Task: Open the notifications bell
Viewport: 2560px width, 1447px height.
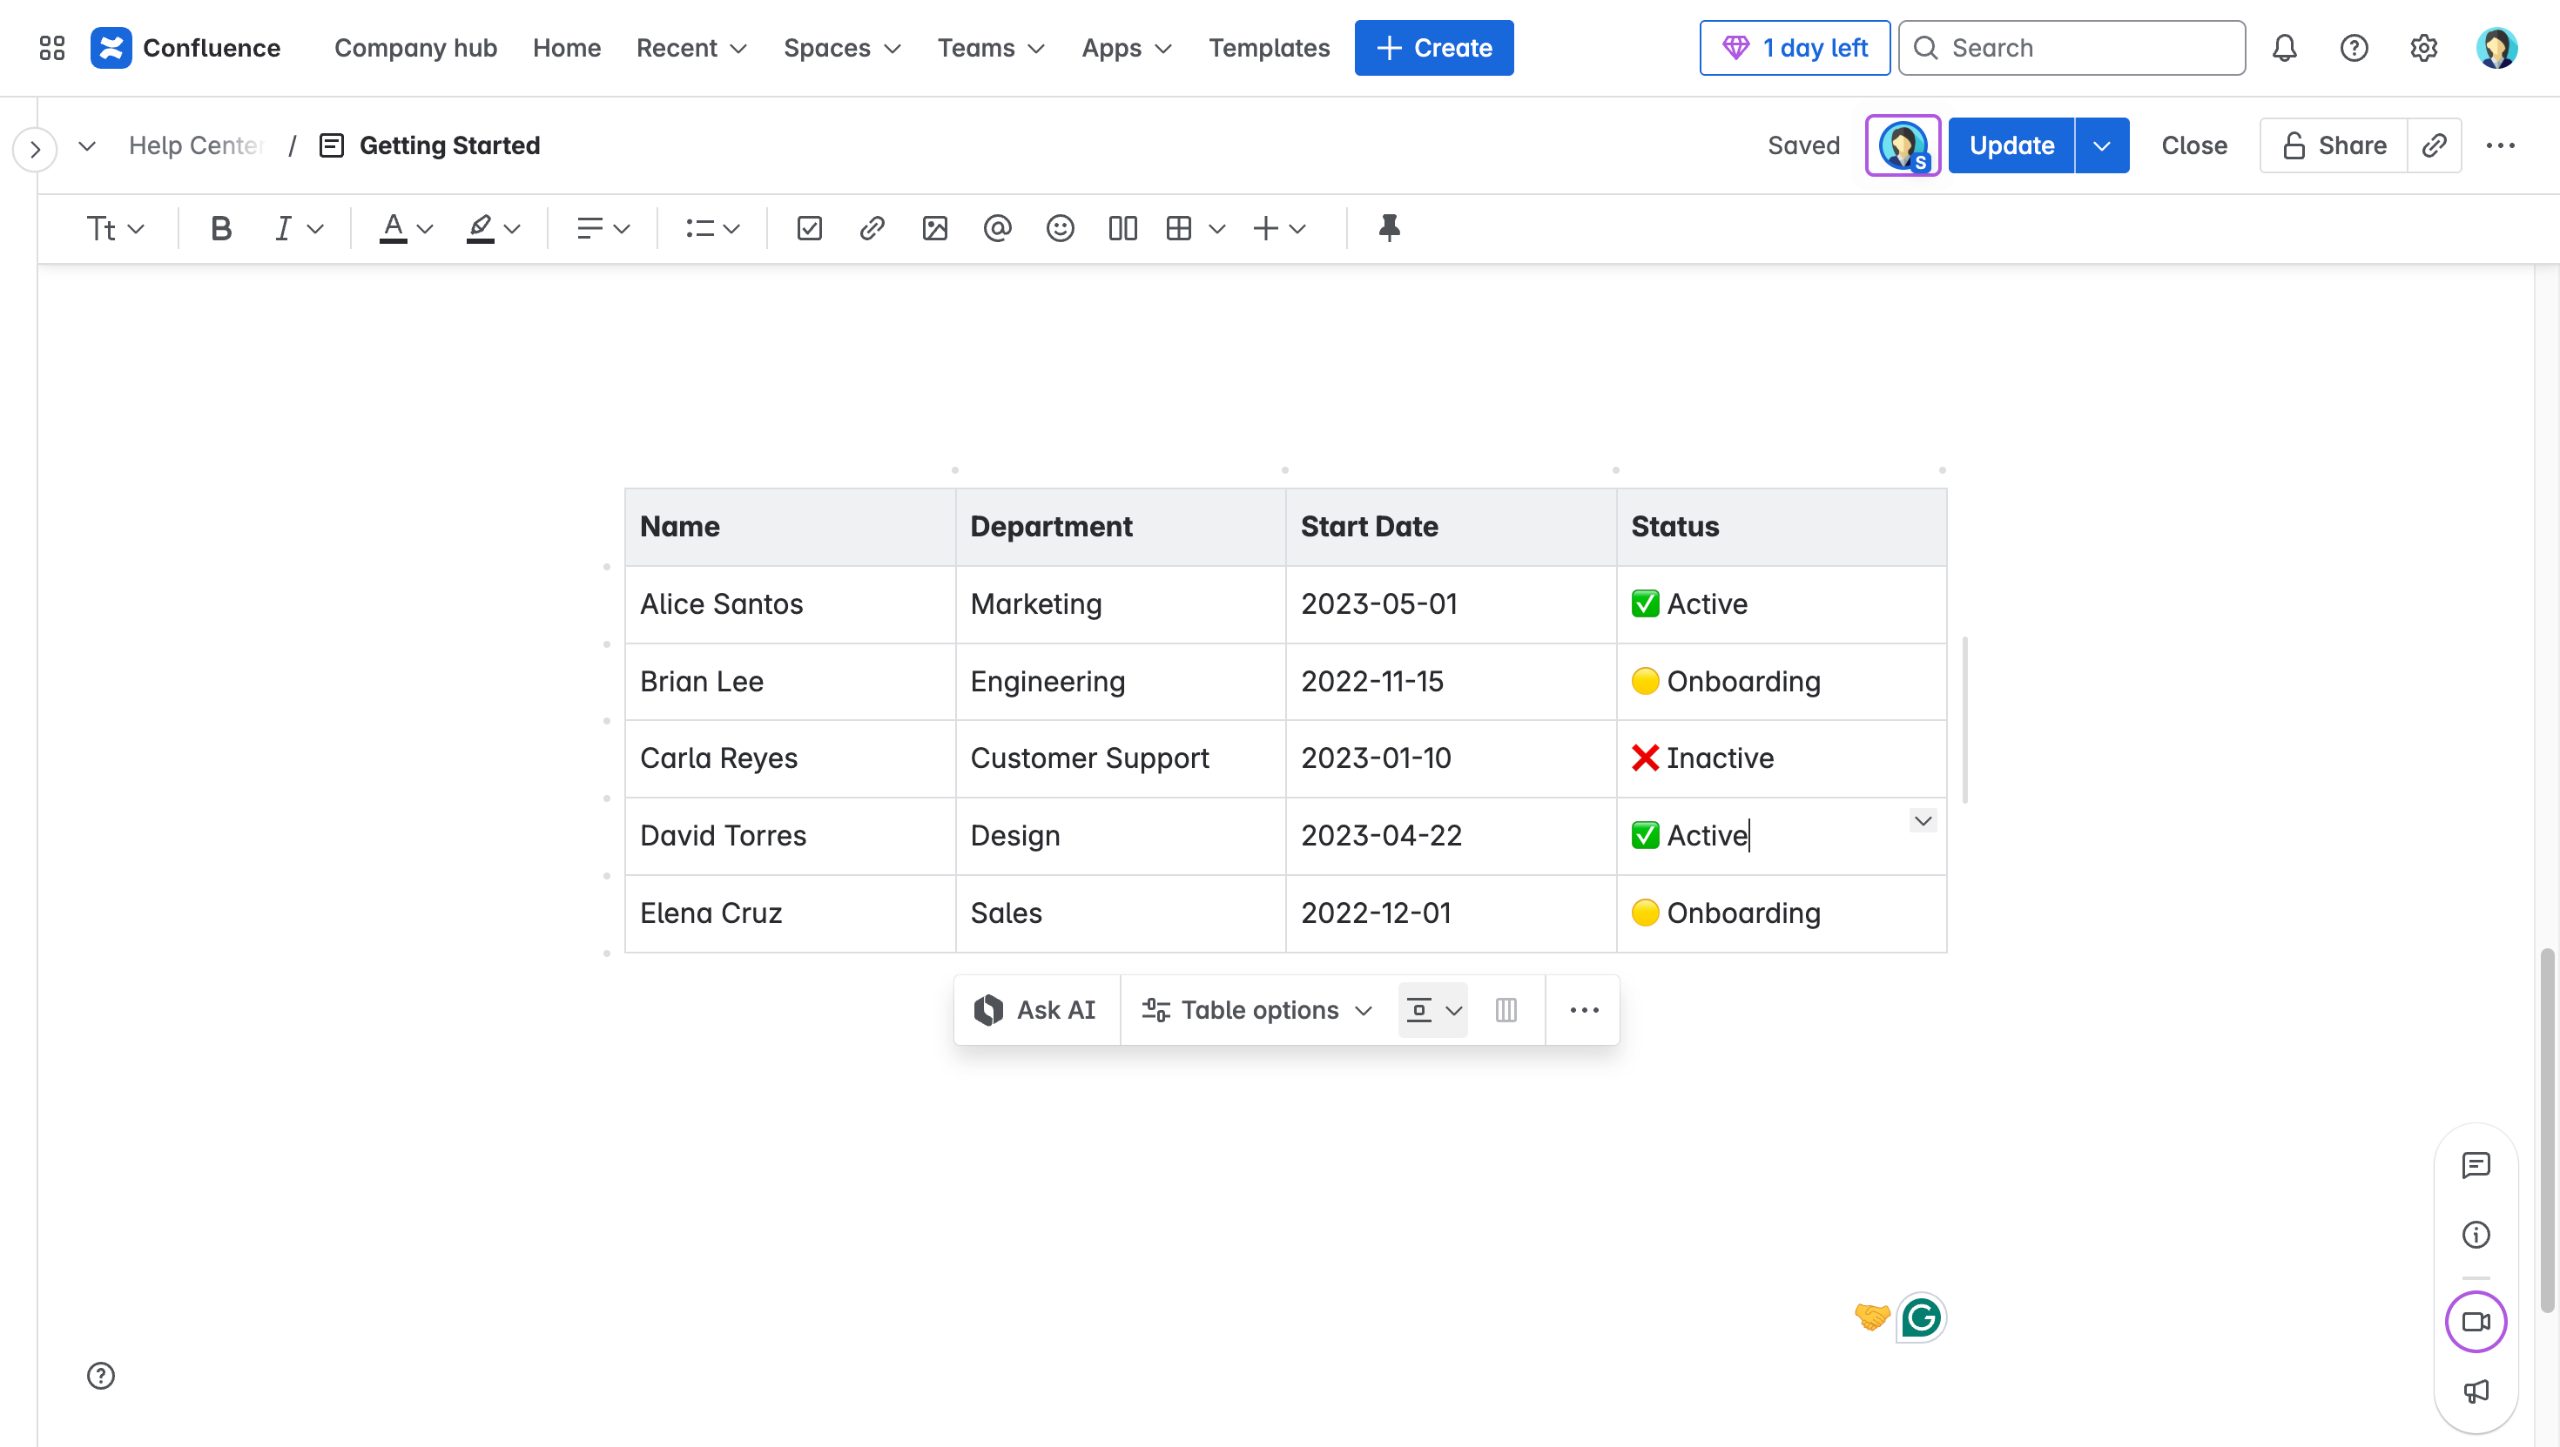Action: click(x=2284, y=48)
